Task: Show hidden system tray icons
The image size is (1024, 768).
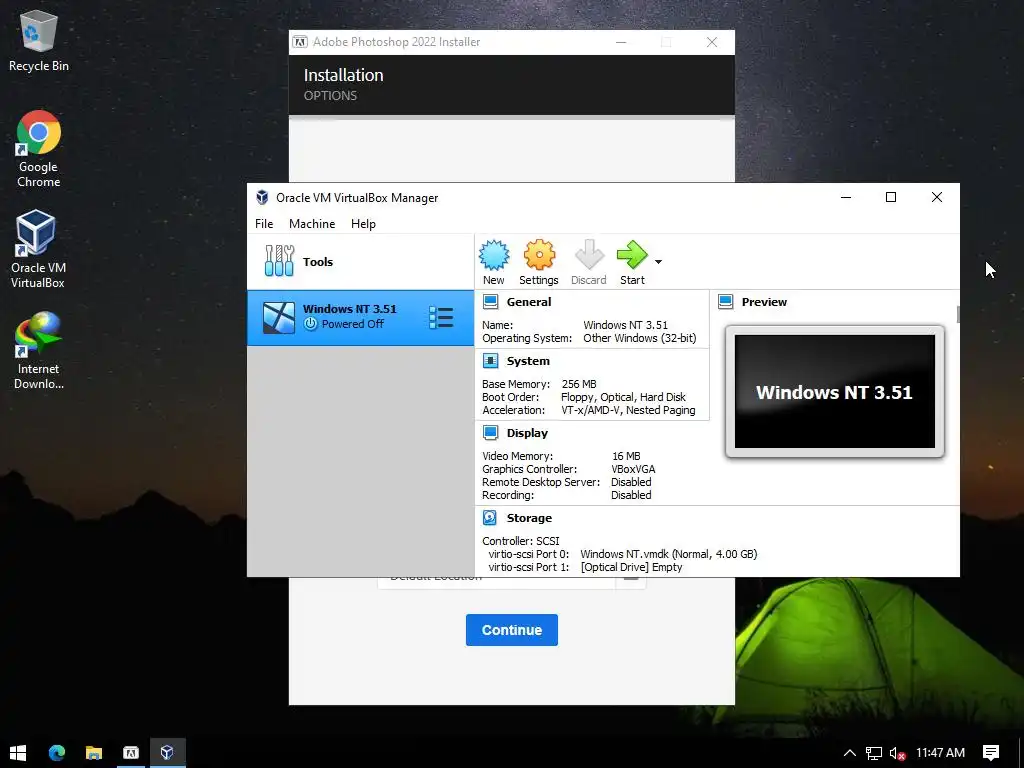Action: click(x=850, y=753)
